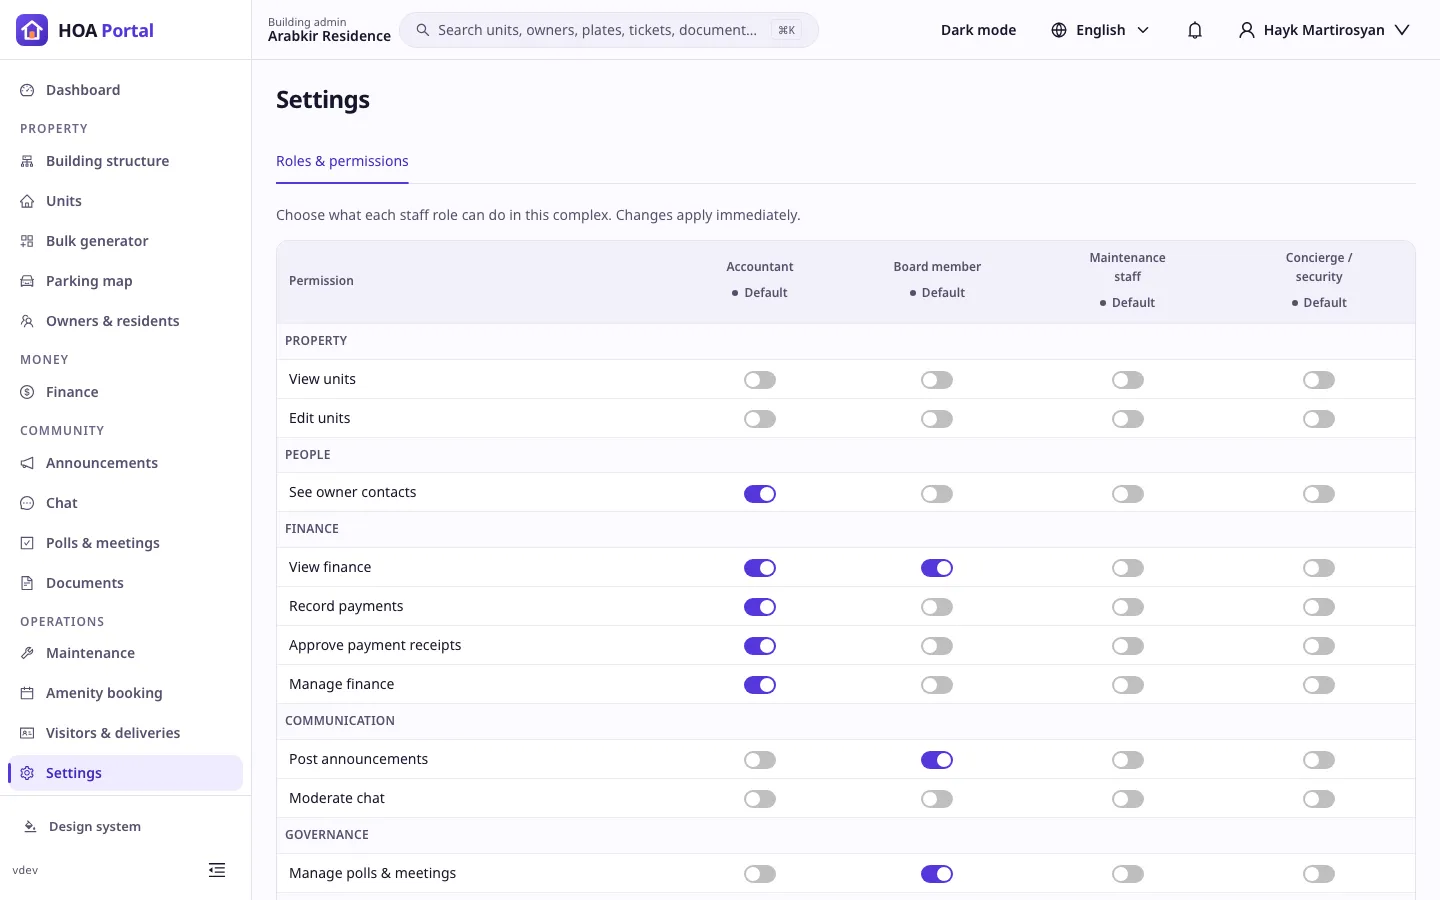Screen dimensions: 1440x900
Task: Collapse the sidebar with the menu-fold icon
Action: click(x=217, y=870)
